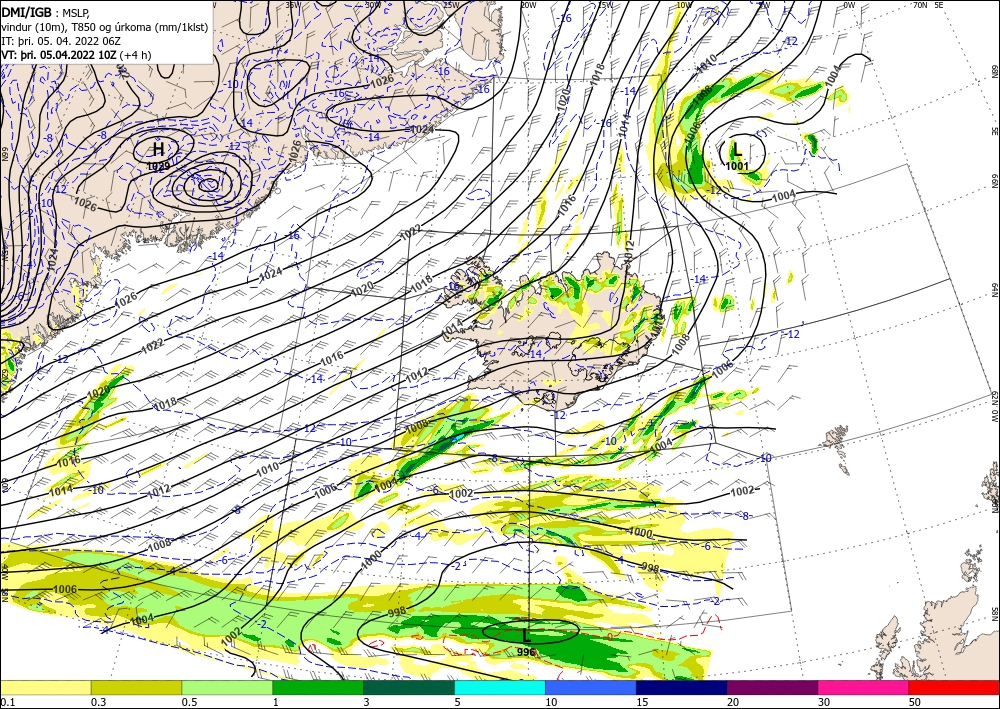Click the '1' legend scale value

pyautogui.click(x=276, y=702)
